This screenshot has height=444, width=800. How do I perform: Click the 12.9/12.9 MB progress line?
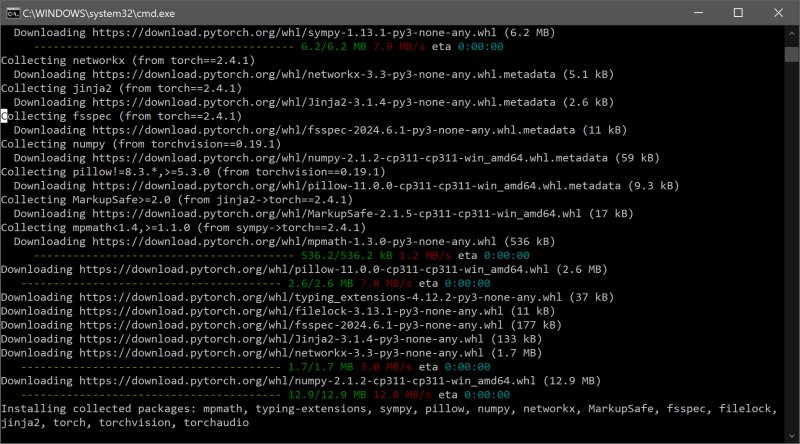[x=265, y=394]
